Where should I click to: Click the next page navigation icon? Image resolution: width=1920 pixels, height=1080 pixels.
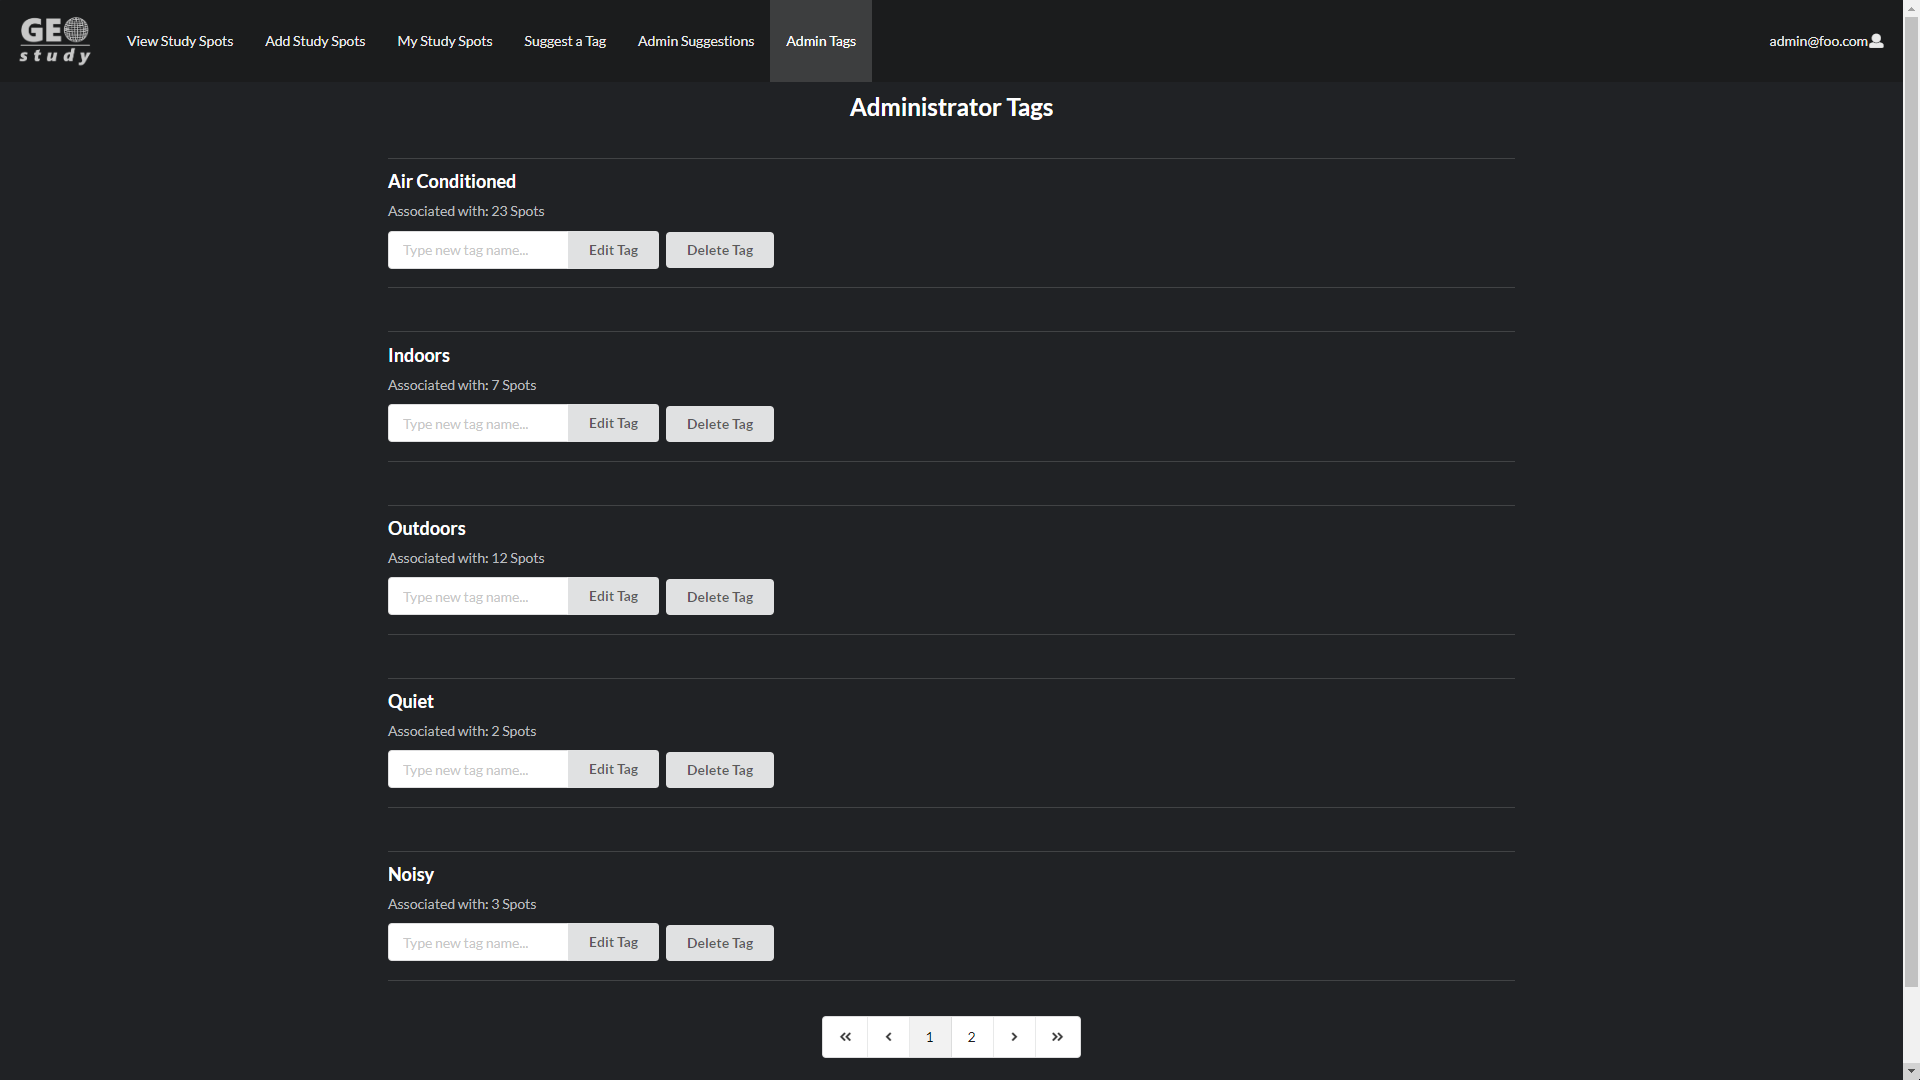(x=1014, y=1036)
